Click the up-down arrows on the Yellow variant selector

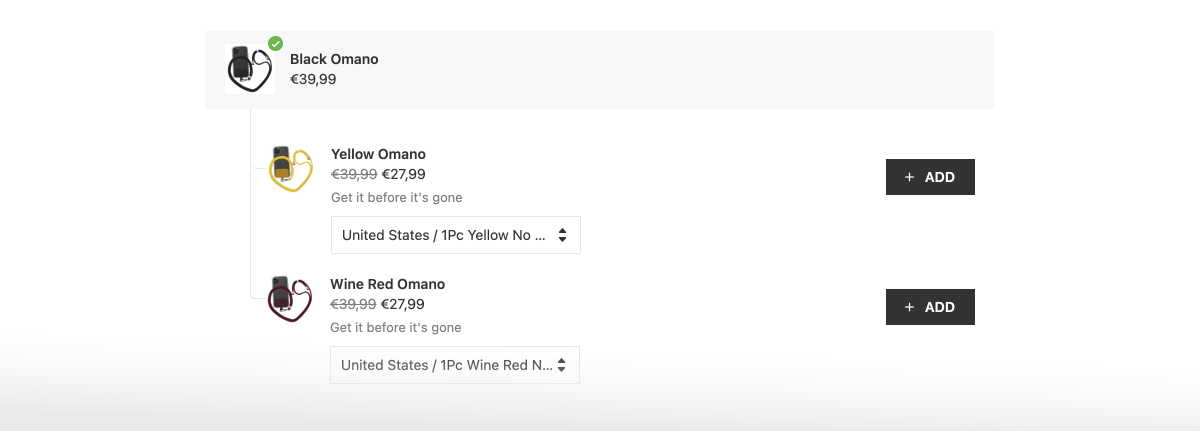pyautogui.click(x=562, y=235)
